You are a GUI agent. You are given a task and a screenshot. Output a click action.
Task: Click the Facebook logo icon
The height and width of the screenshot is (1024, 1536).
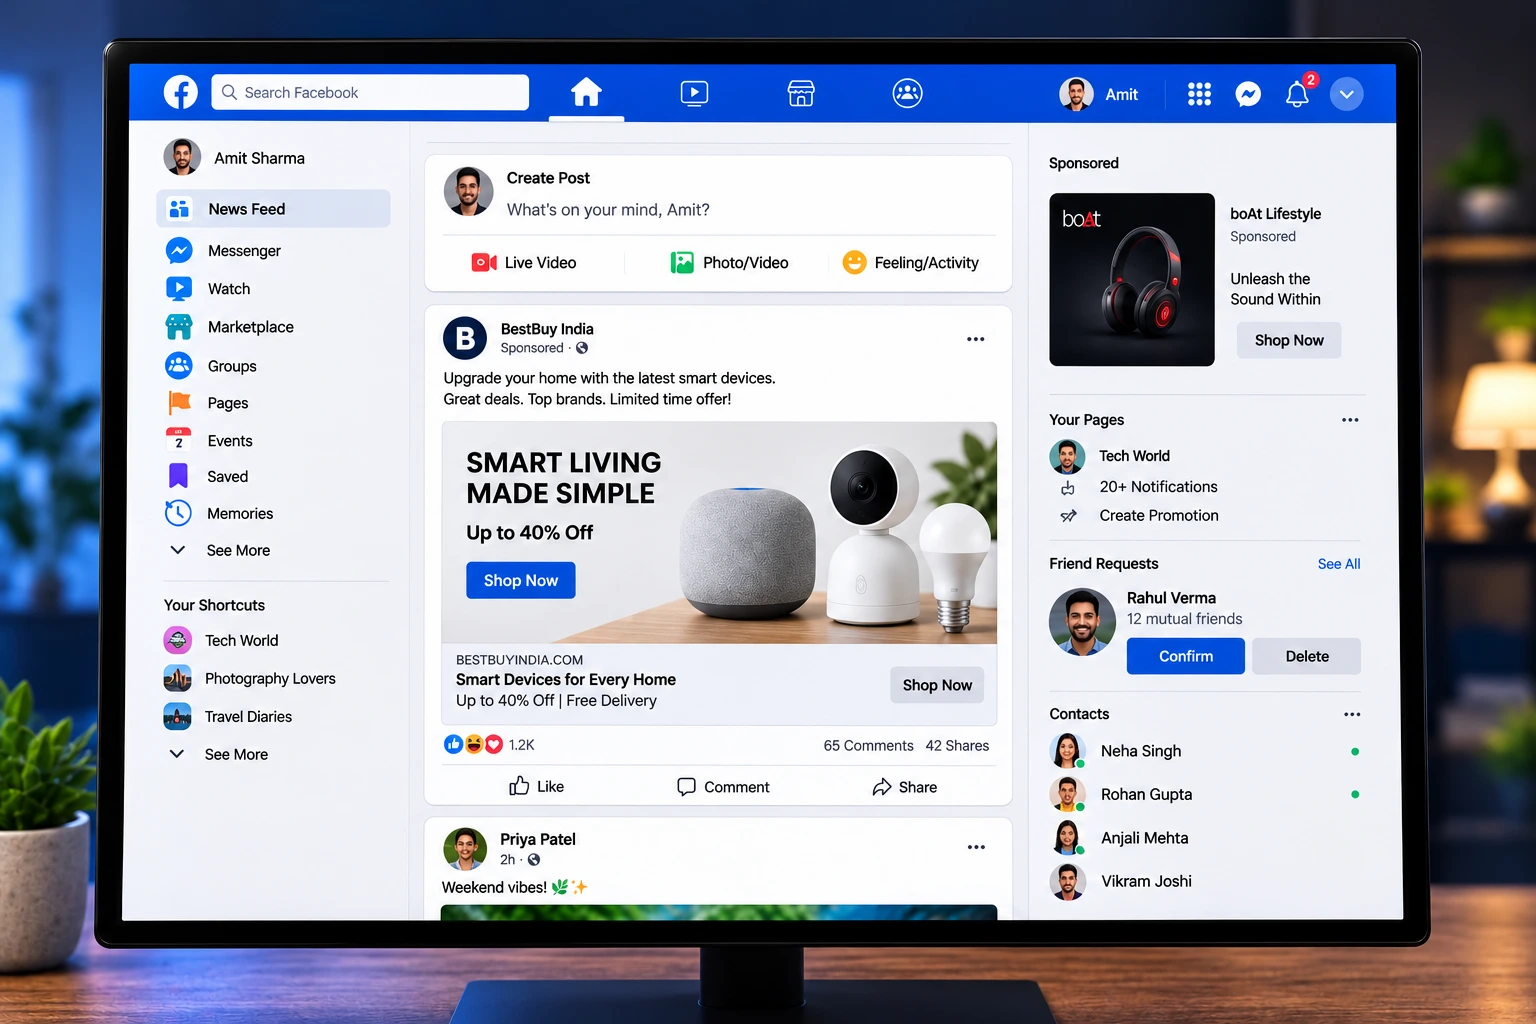(181, 92)
